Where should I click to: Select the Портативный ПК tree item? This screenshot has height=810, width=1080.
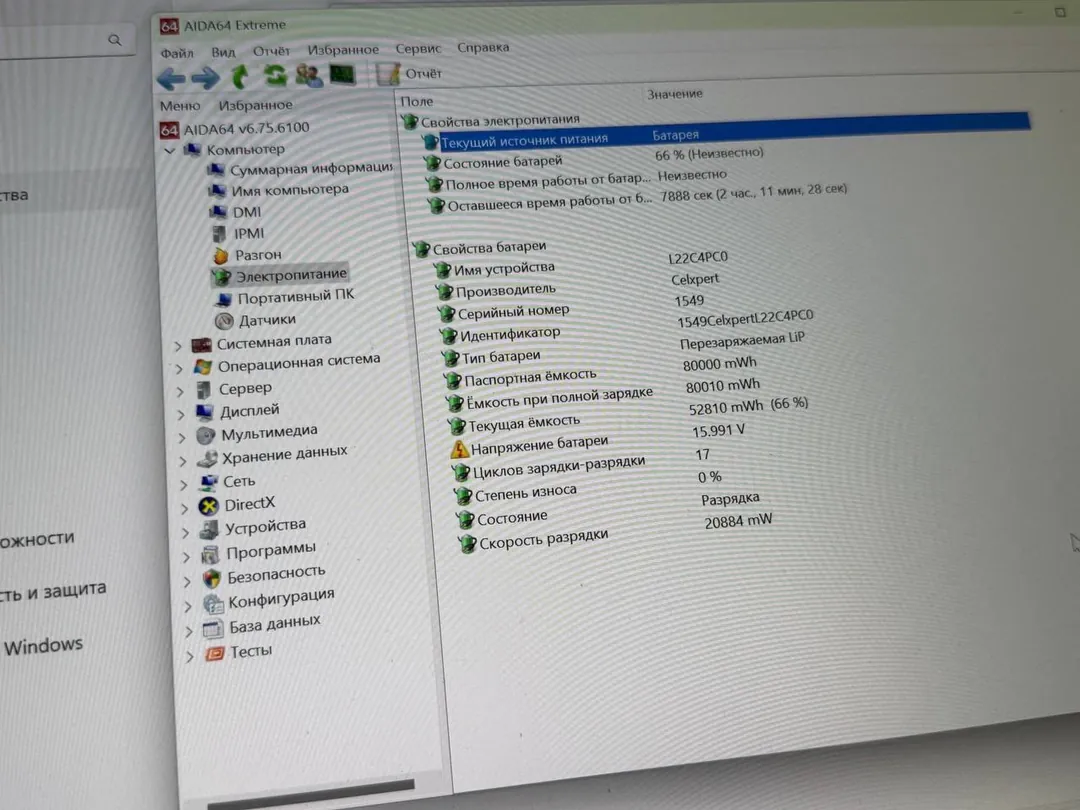click(x=285, y=296)
